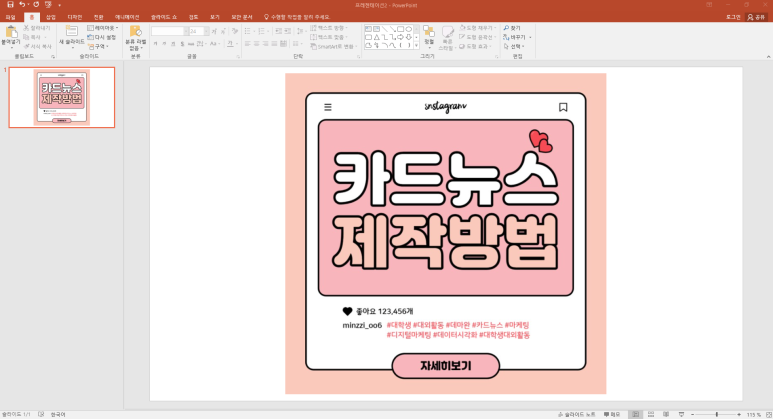Click the 붙여넣기 (Paste) icon

(11, 33)
